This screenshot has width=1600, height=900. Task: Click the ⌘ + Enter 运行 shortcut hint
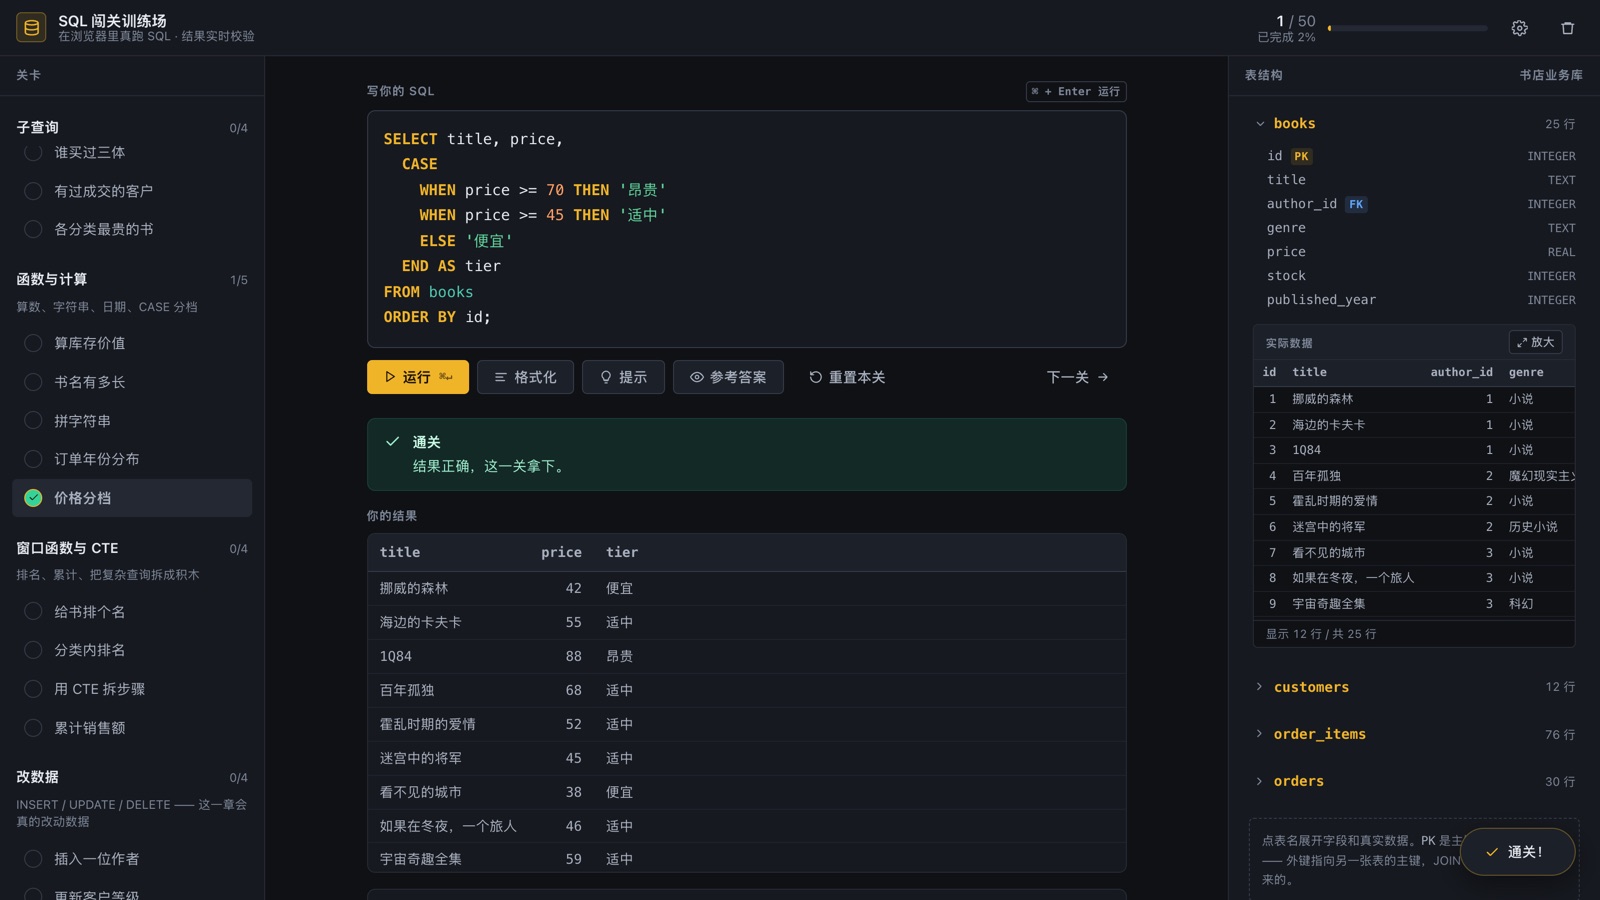(x=1076, y=91)
